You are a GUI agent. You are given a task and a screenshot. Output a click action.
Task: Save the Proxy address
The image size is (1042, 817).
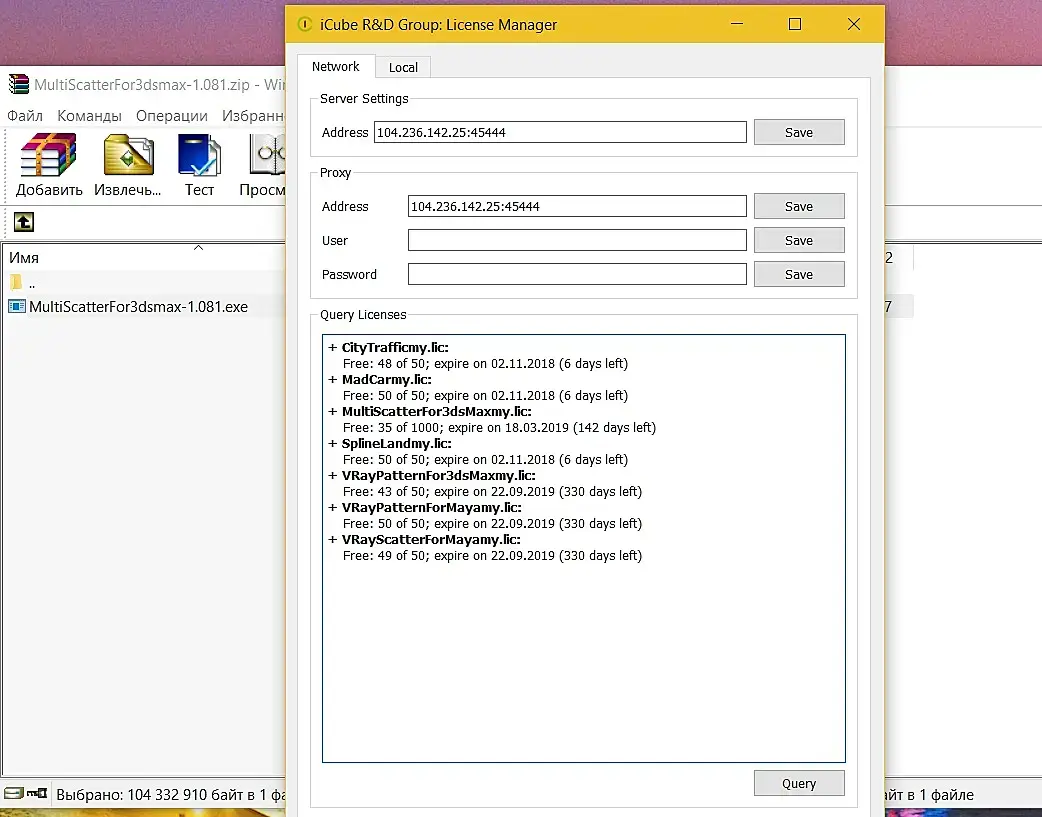pyautogui.click(x=799, y=206)
